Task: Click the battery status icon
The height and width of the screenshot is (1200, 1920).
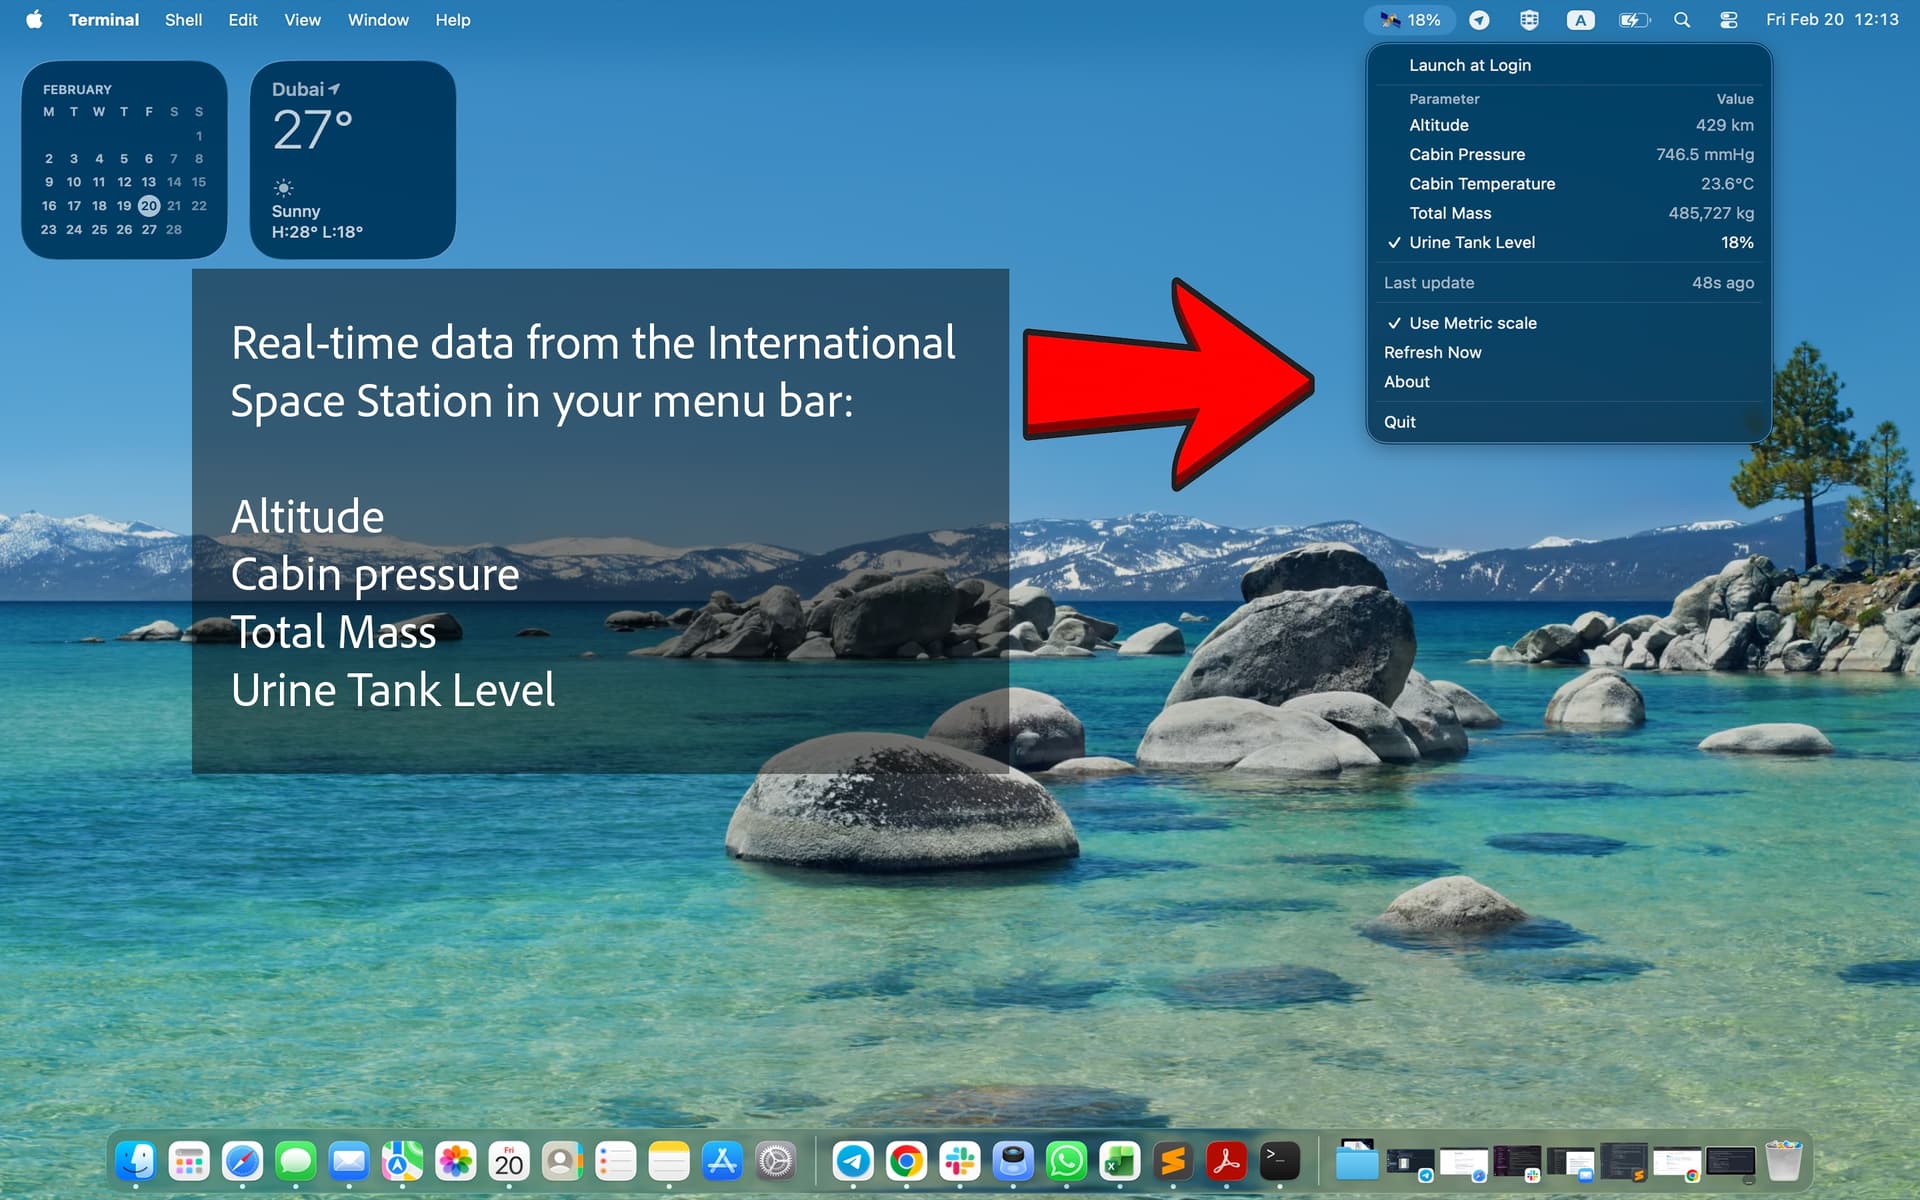Action: tap(1633, 20)
